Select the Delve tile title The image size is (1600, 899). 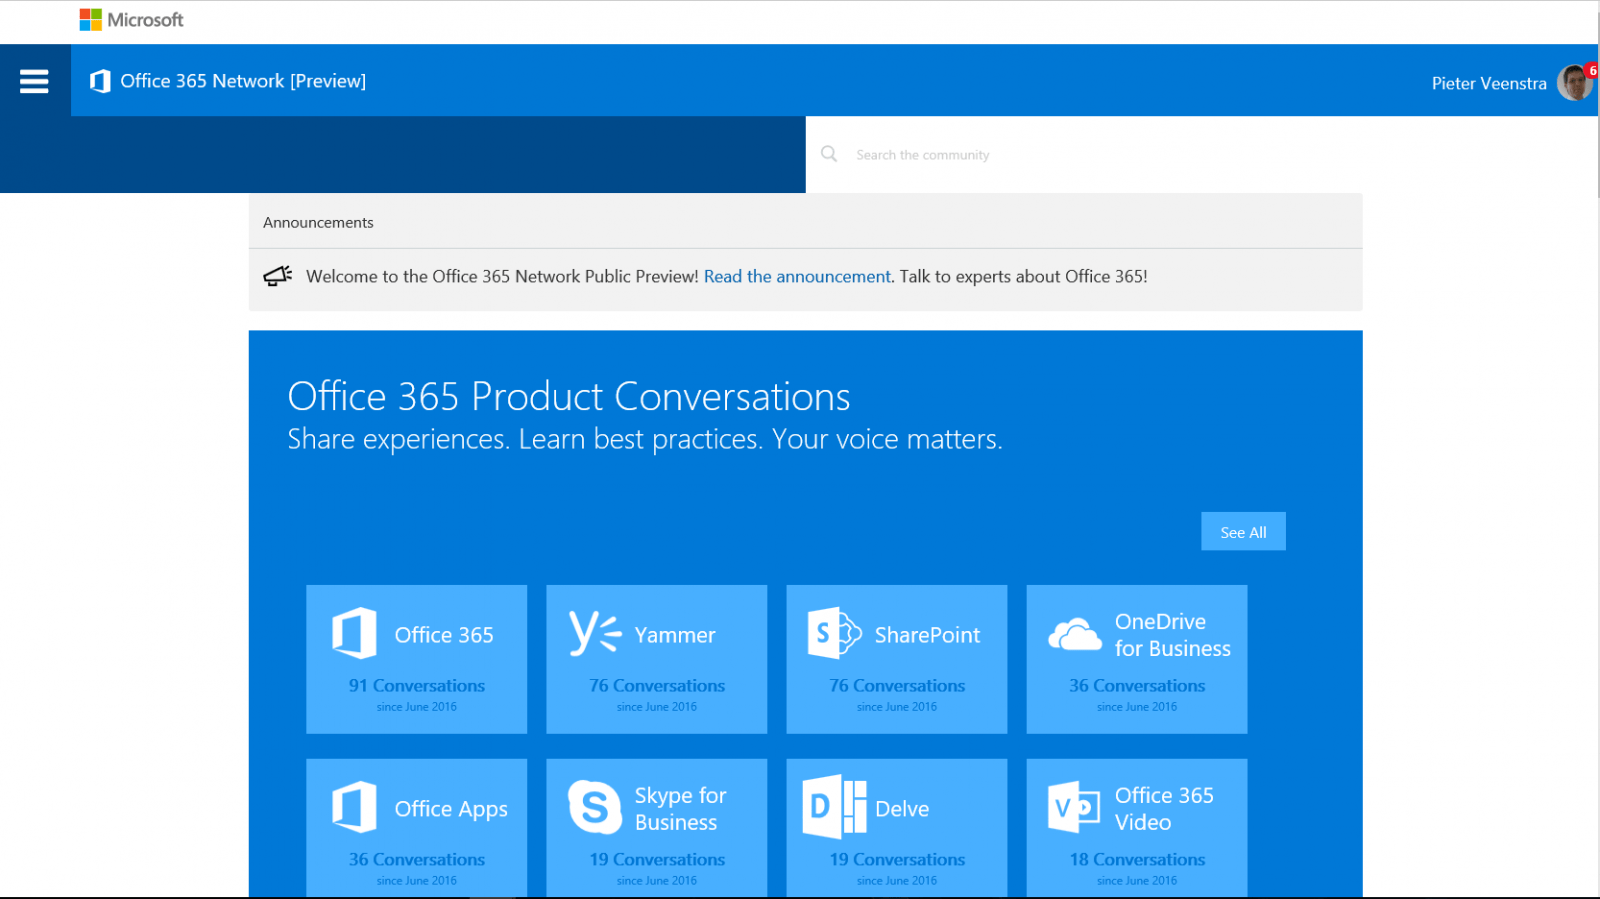click(902, 809)
